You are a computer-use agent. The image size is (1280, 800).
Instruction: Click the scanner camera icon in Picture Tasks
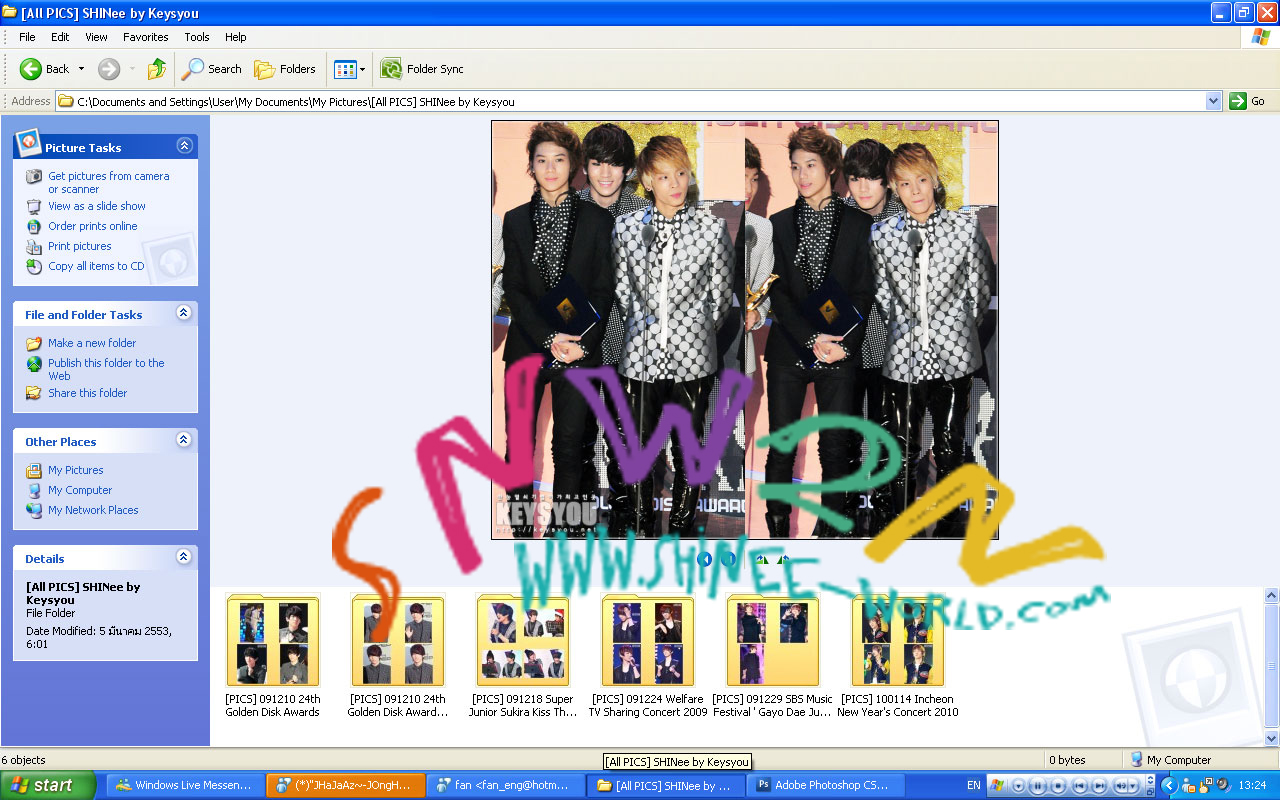click(x=34, y=176)
